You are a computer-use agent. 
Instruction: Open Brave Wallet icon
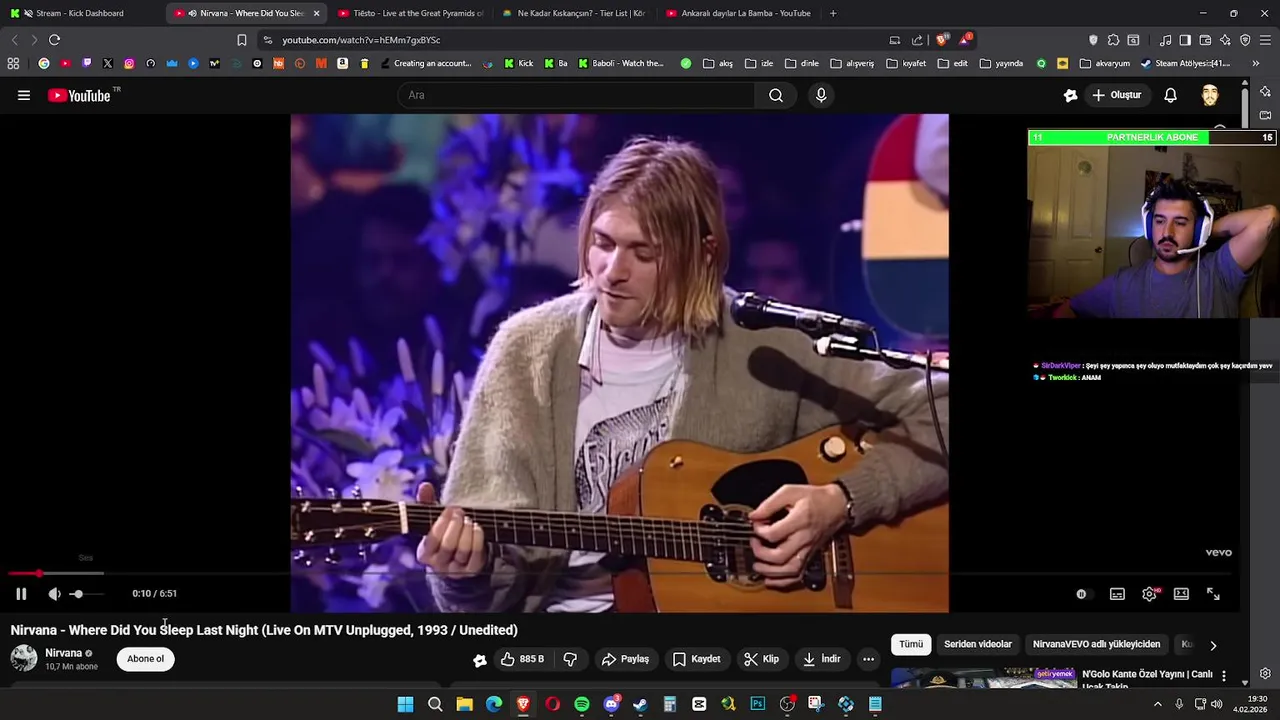pyautogui.click(x=1205, y=40)
